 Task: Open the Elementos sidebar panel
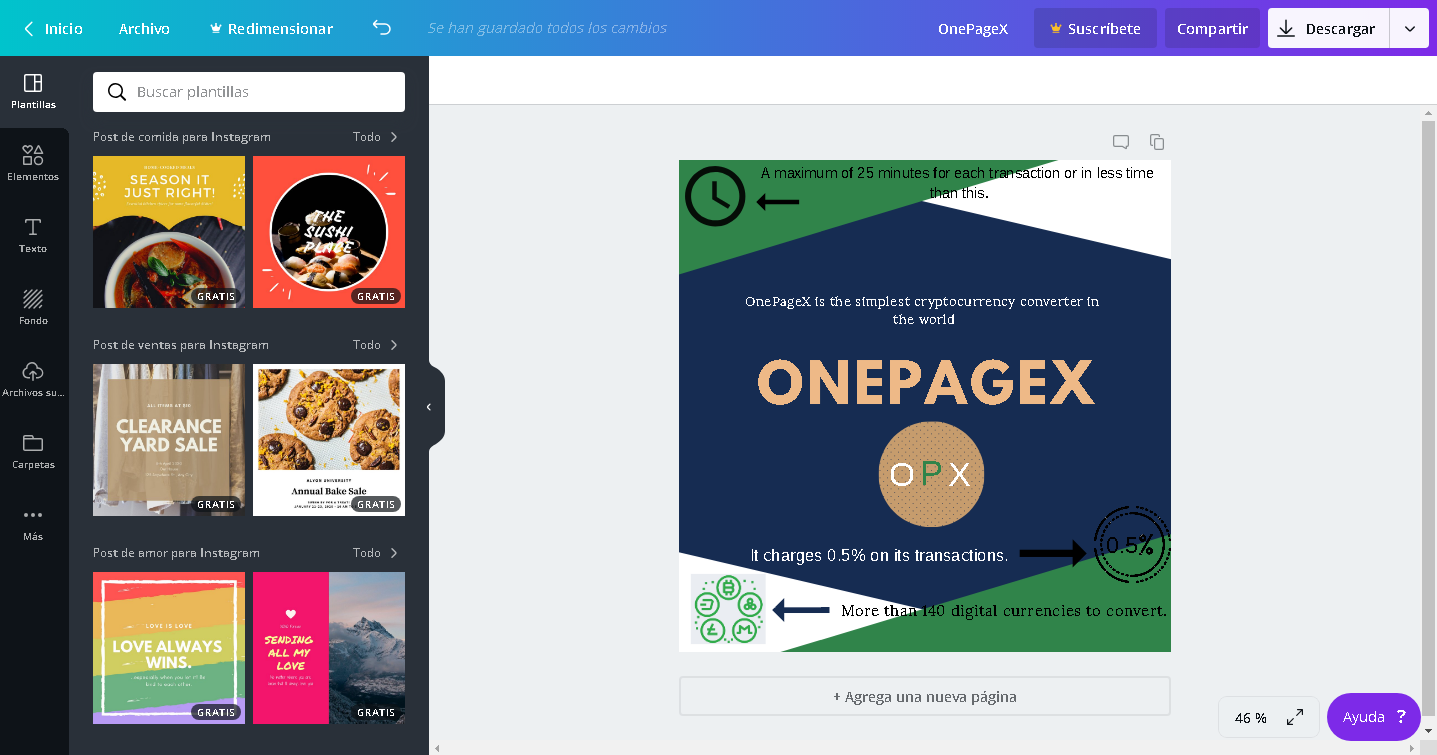(33, 164)
